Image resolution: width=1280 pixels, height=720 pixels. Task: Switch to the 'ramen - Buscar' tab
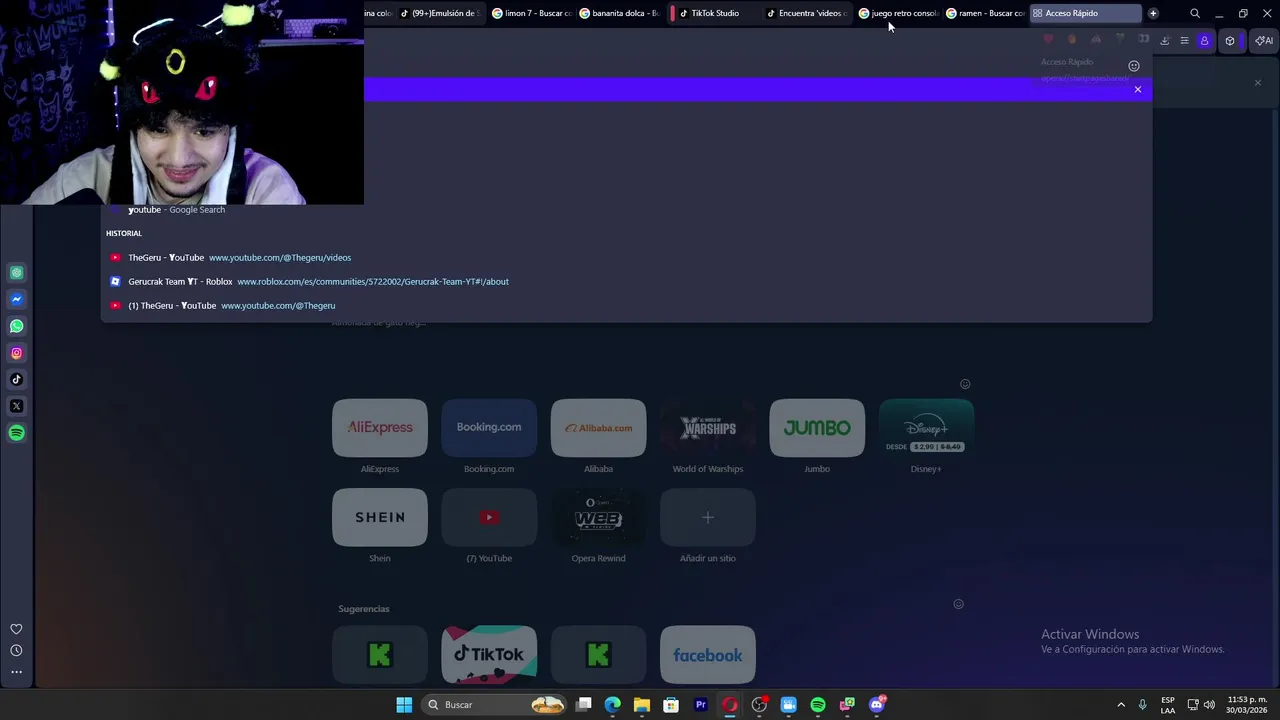(x=984, y=13)
